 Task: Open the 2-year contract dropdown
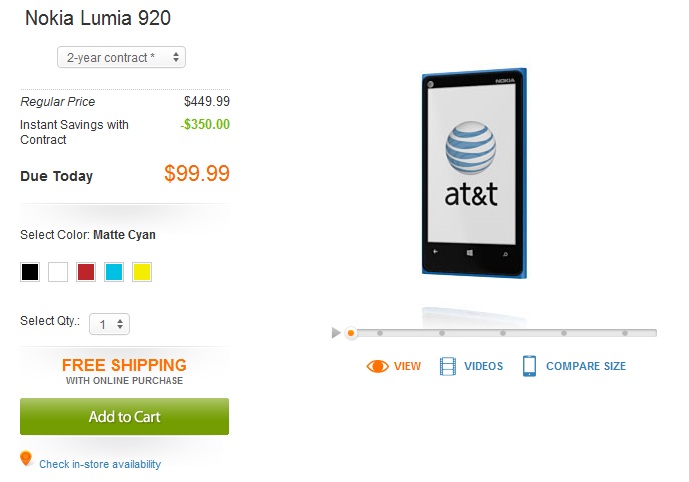click(121, 58)
